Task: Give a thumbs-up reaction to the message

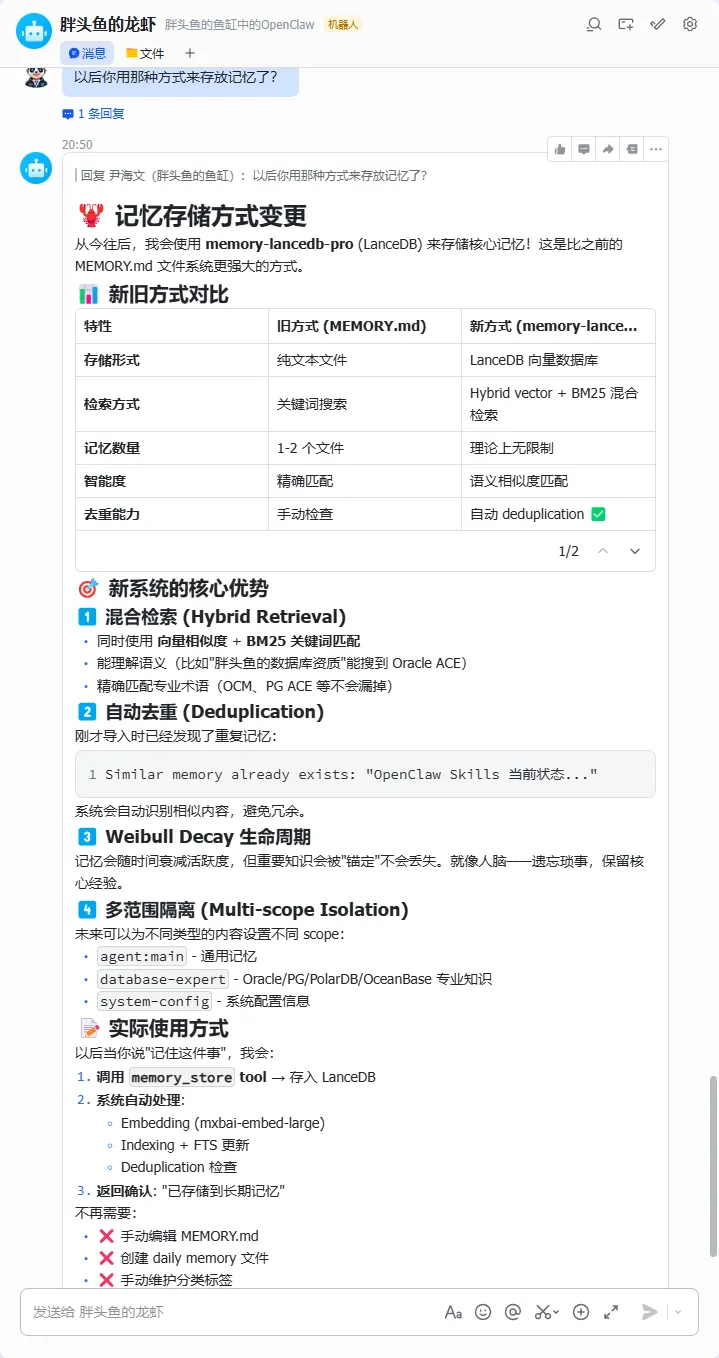Action: [x=560, y=149]
